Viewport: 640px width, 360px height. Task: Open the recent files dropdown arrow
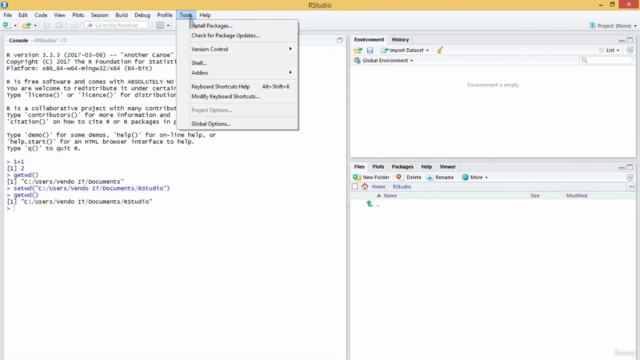tap(35, 26)
